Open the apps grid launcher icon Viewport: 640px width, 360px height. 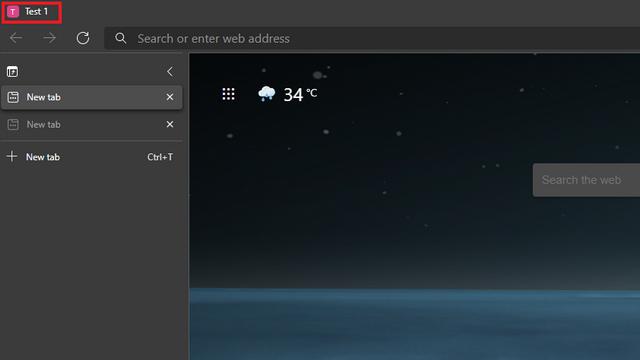point(229,94)
